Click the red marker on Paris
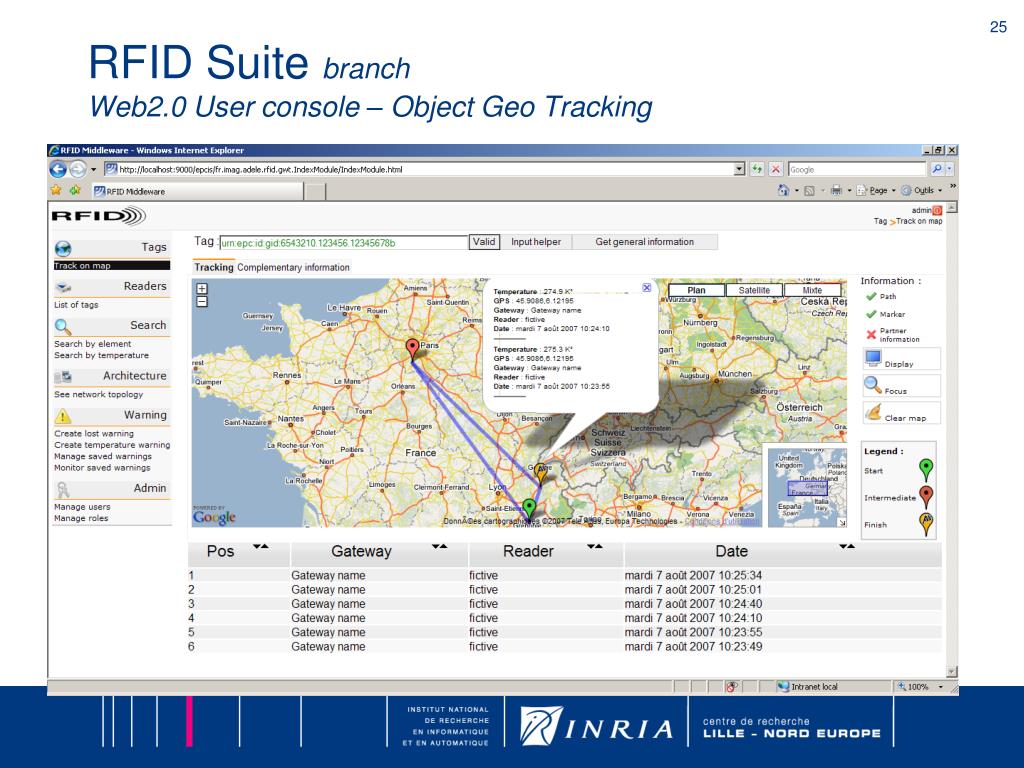The height and width of the screenshot is (768, 1024). tap(412, 349)
